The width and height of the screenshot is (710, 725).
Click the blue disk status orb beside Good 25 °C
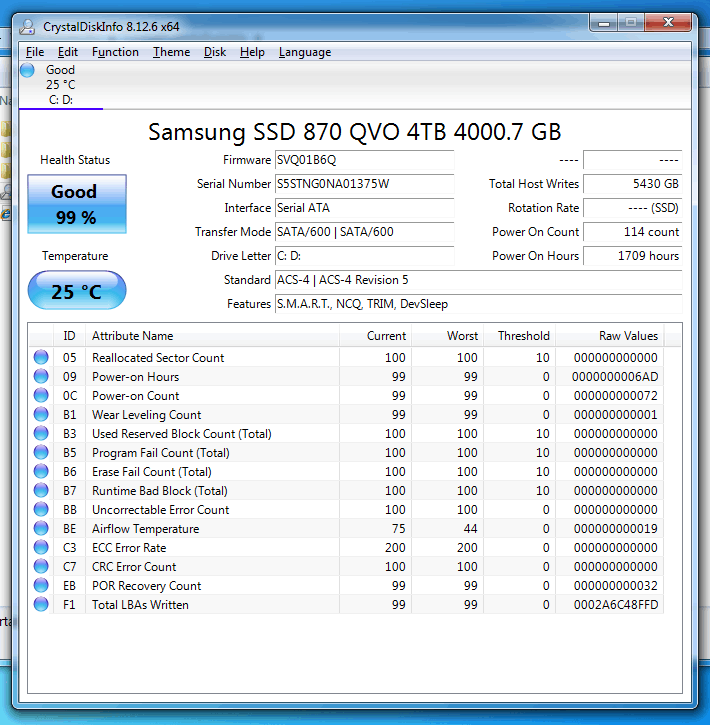(x=27, y=70)
